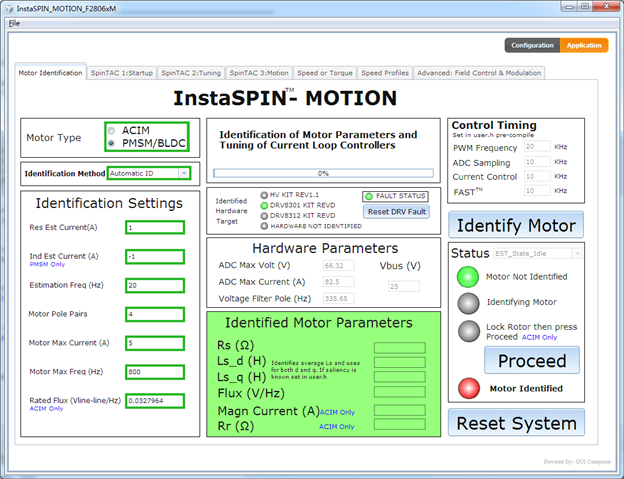Screen dimensions: 624x479
Task: Click the DRV8312 KIT REVD hardware indicator
Action: [x=264, y=215]
